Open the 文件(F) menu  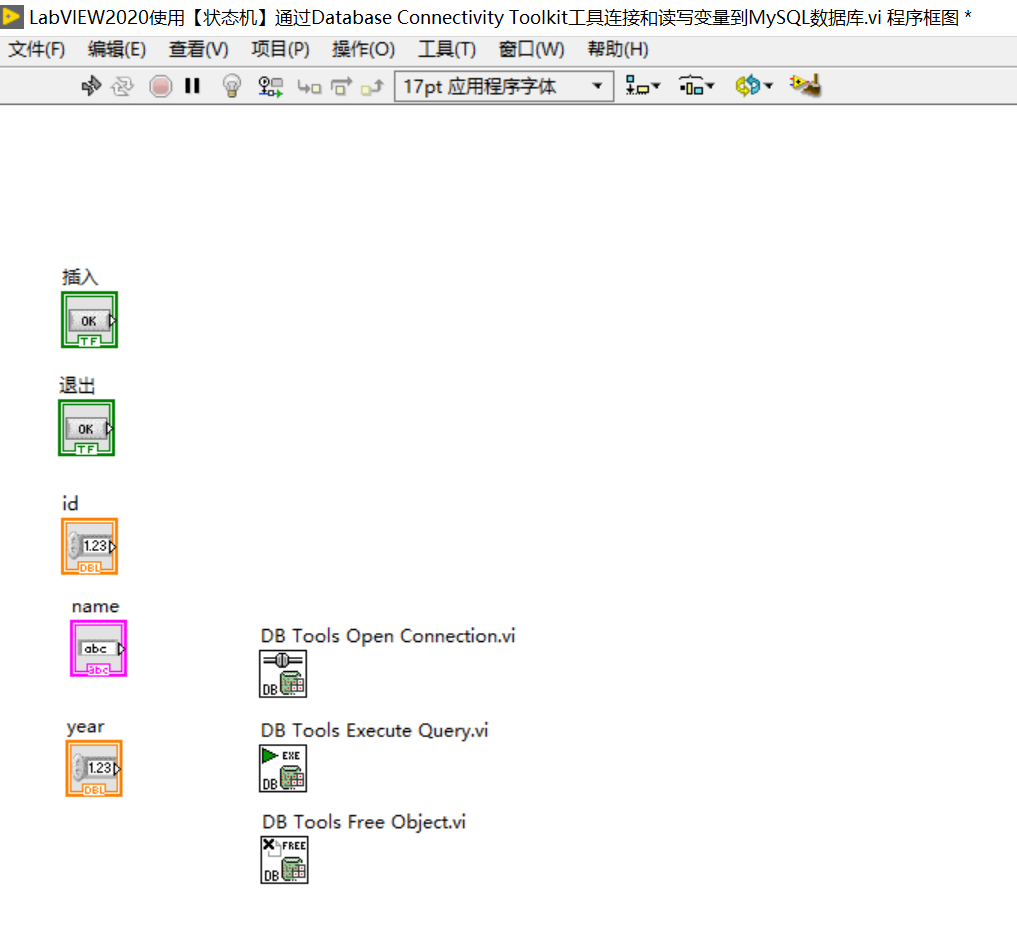(36, 49)
